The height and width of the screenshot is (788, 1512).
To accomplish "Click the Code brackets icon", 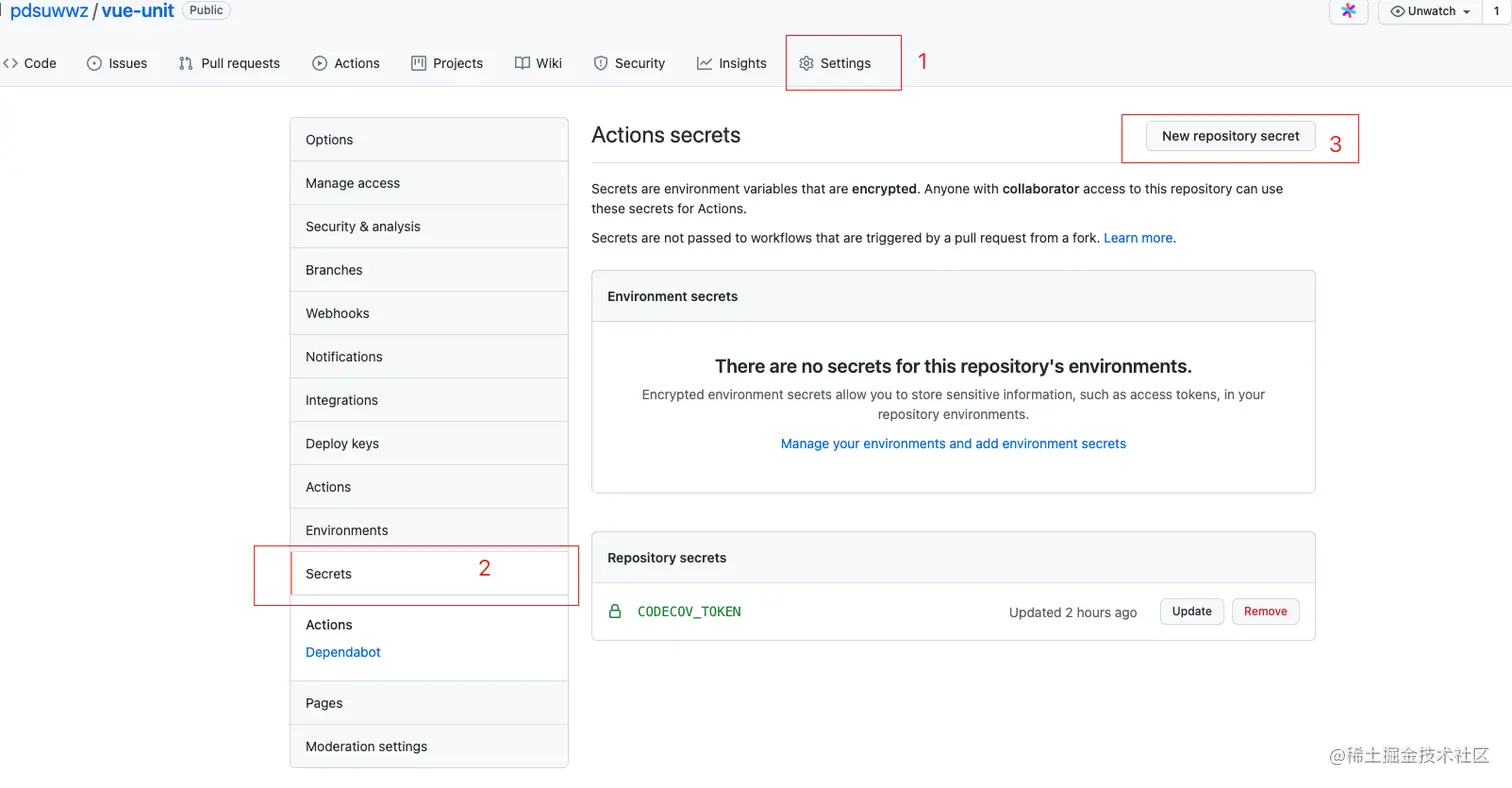I will click(11, 63).
